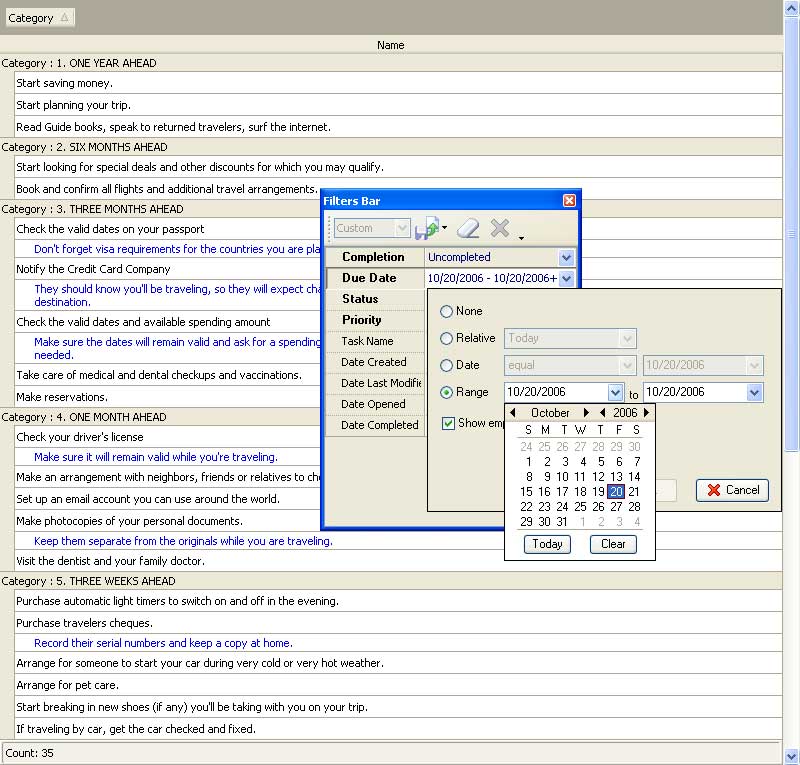The height and width of the screenshot is (765, 800).
Task: Open the Completion filter dropdown
Action: (567, 258)
